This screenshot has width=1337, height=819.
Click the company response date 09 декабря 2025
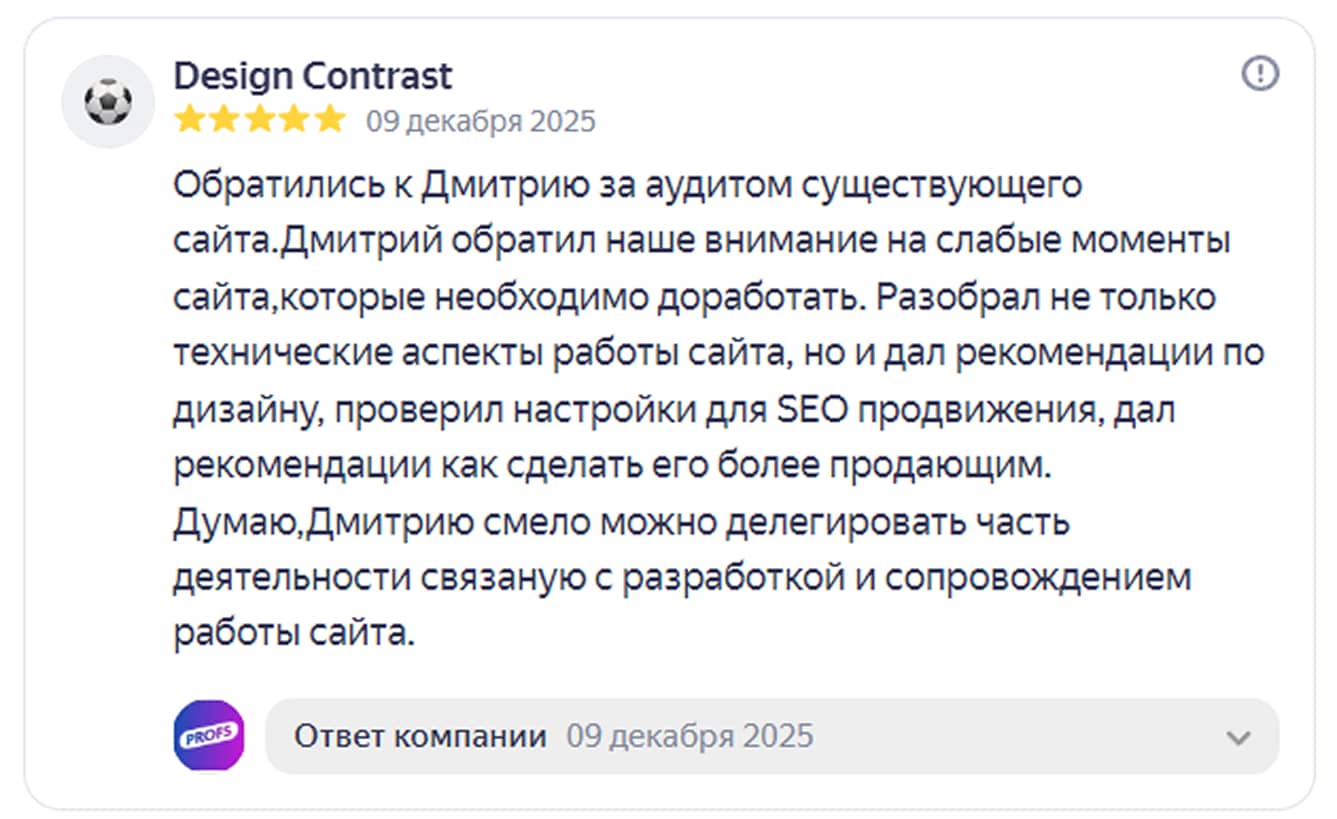(690, 737)
